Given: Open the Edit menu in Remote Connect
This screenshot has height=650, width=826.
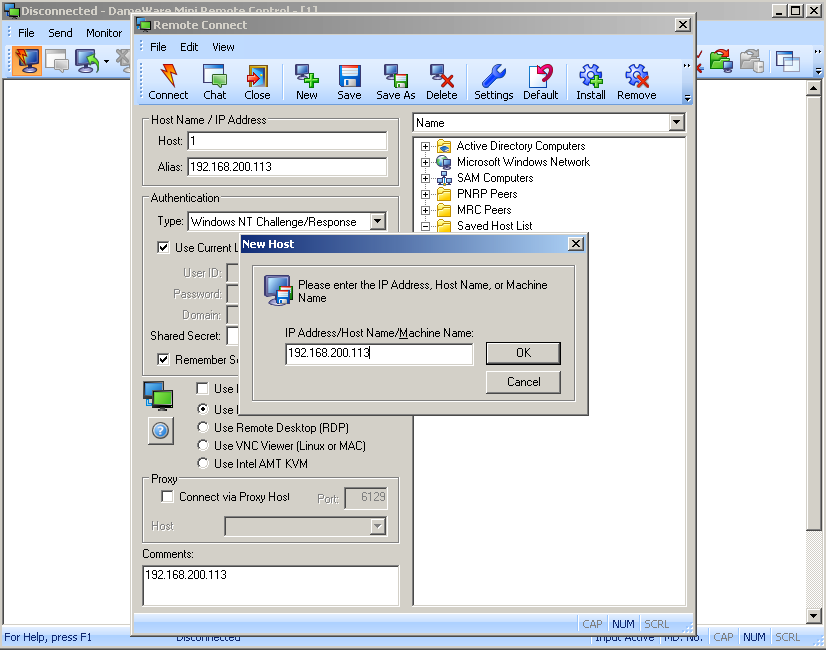Looking at the screenshot, I should pos(189,47).
